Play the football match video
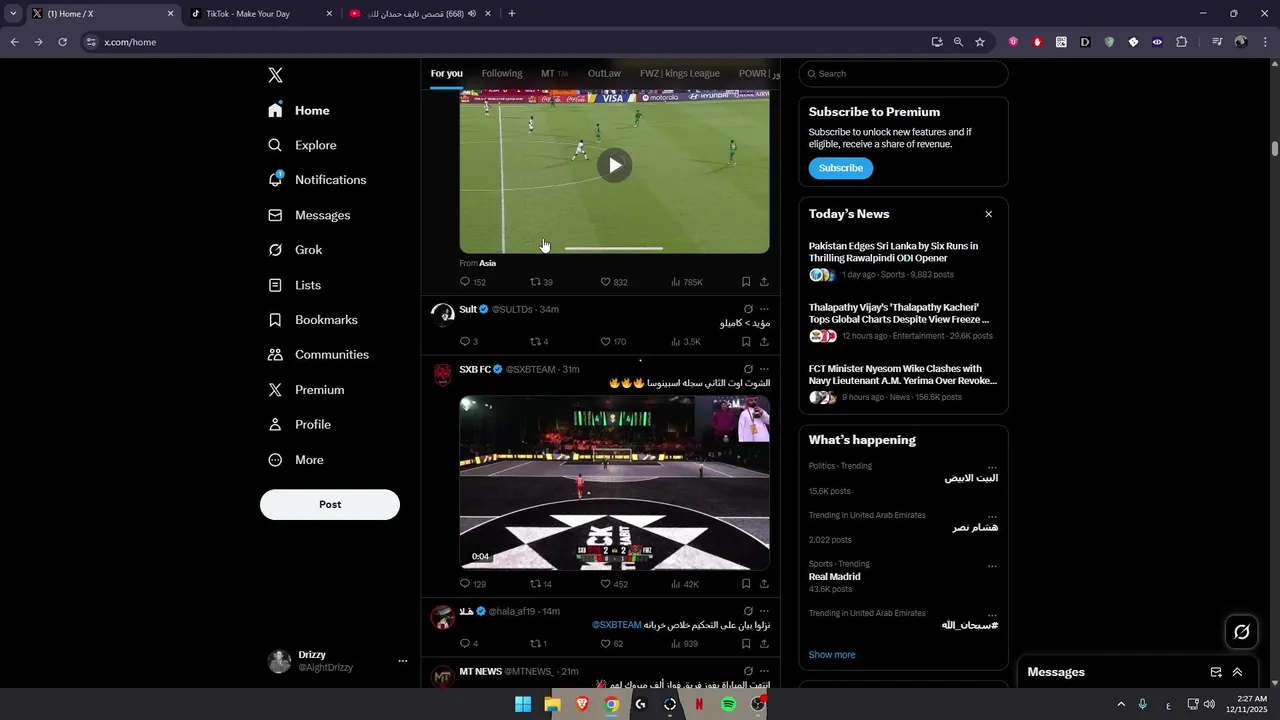Image resolution: width=1280 pixels, height=720 pixels. pyautogui.click(x=615, y=165)
